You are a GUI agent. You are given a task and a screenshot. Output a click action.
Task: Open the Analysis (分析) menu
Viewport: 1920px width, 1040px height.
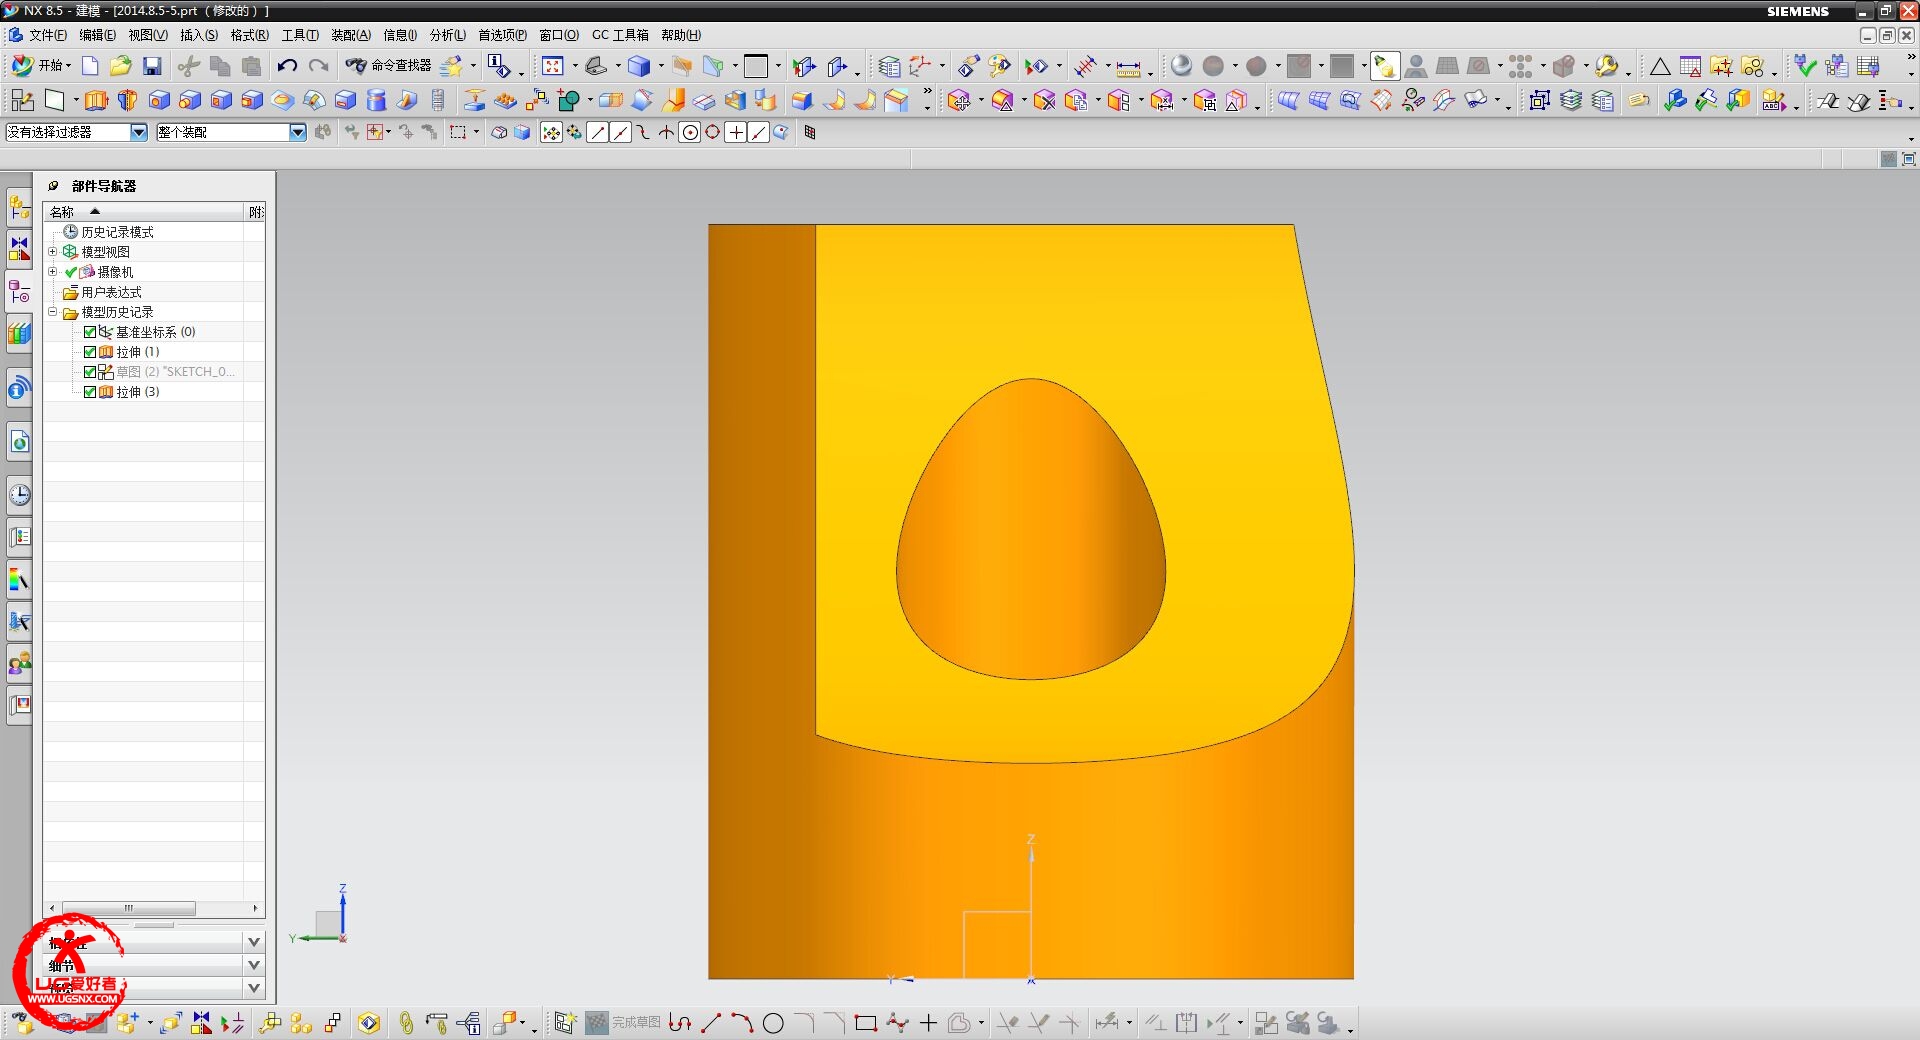click(x=447, y=35)
